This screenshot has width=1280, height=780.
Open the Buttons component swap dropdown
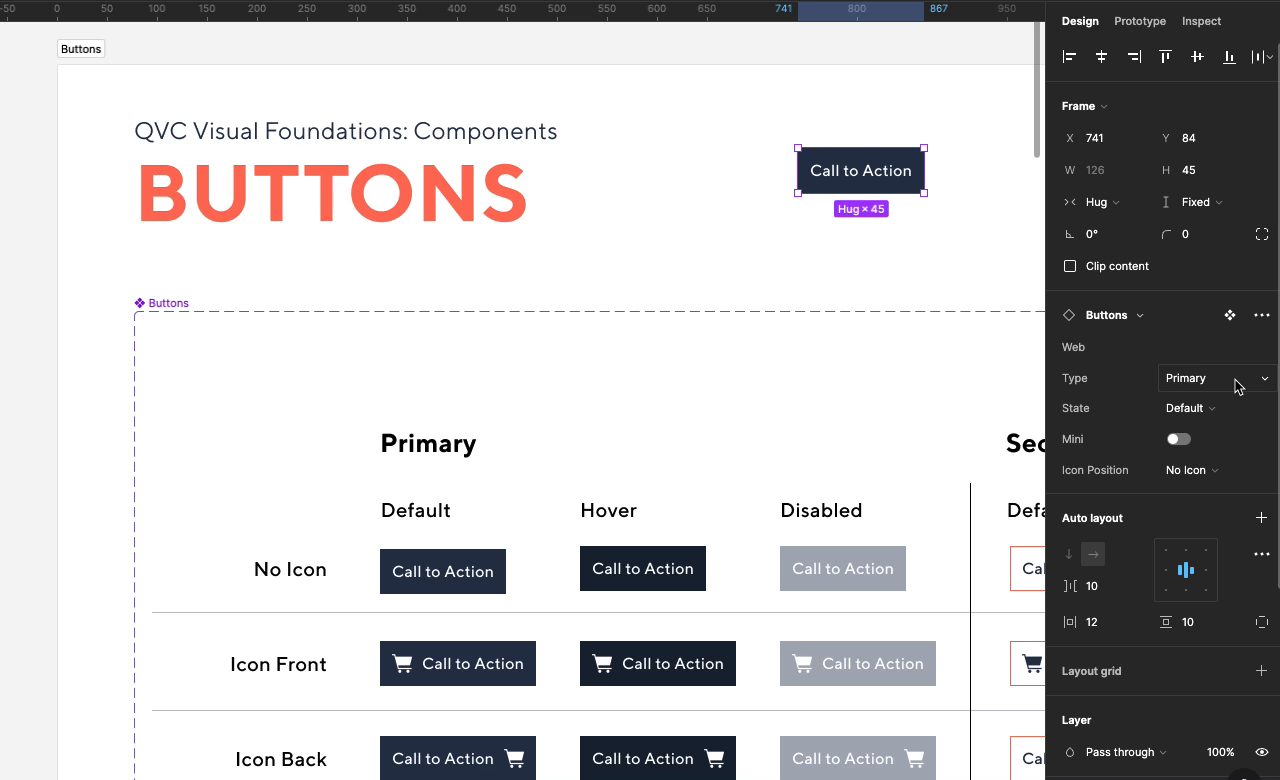pyautogui.click(x=1114, y=315)
